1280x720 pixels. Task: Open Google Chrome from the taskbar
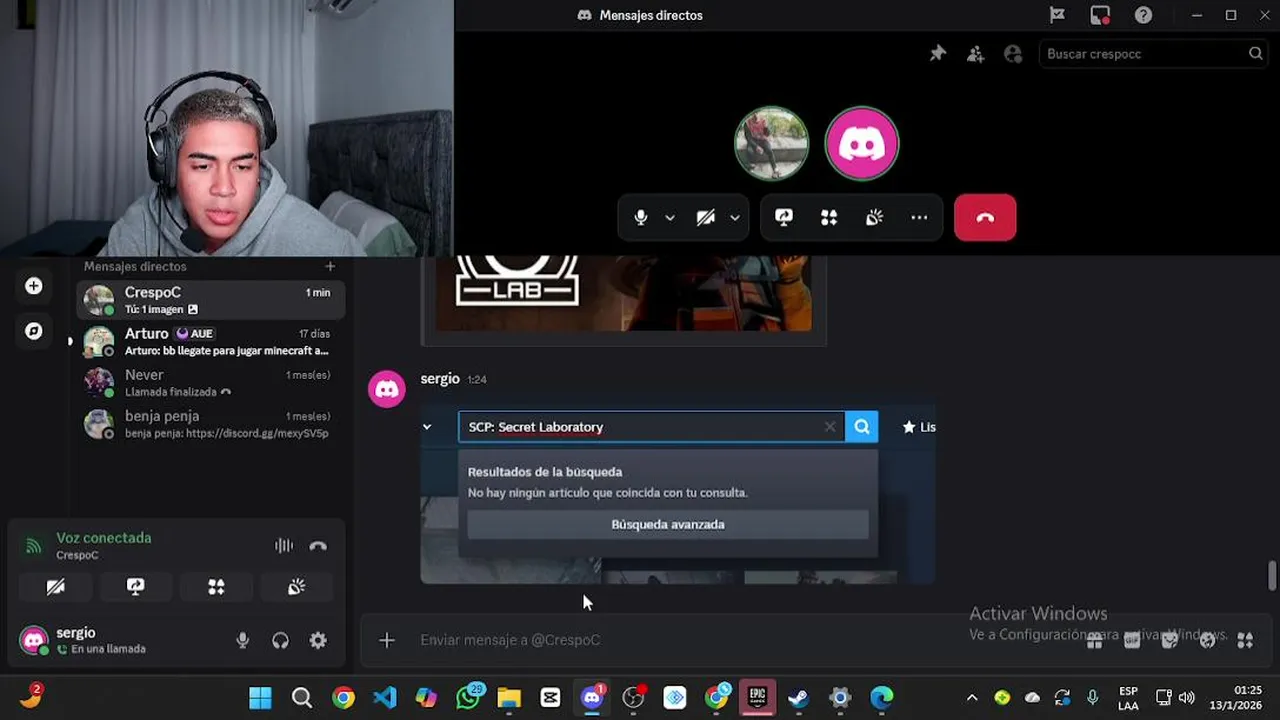(x=343, y=698)
